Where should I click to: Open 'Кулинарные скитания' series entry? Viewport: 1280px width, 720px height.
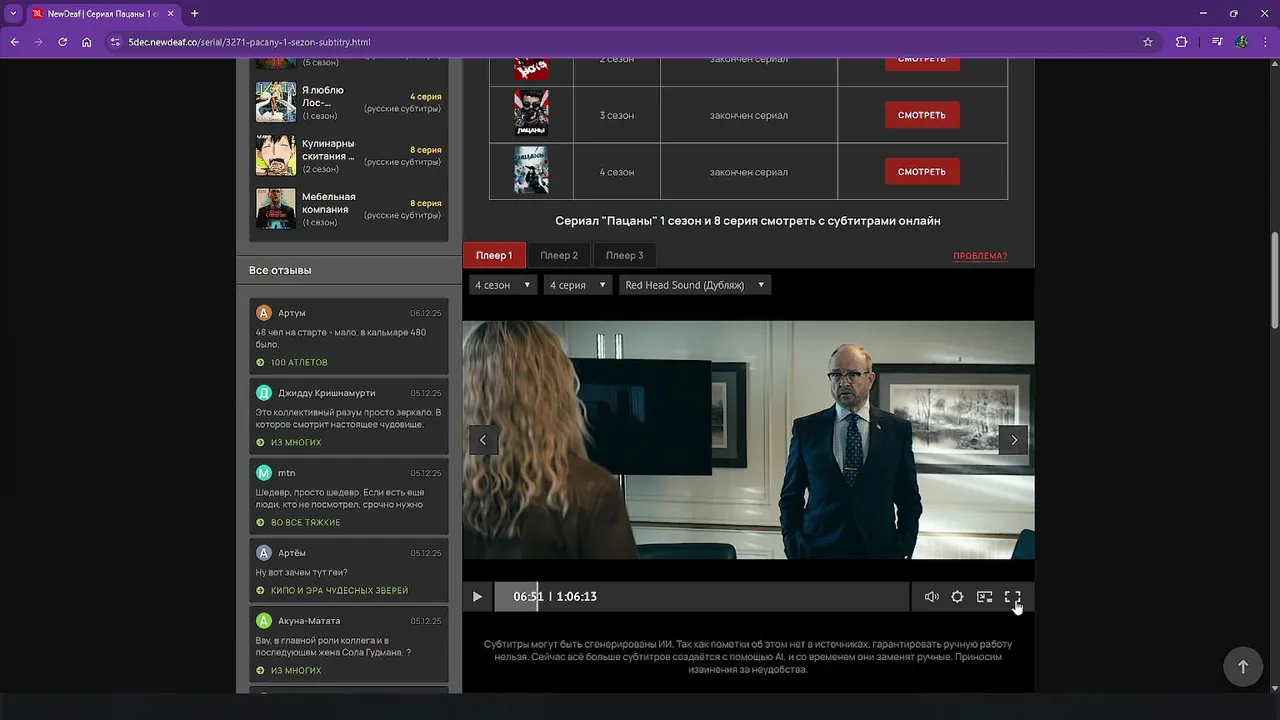[349, 156]
